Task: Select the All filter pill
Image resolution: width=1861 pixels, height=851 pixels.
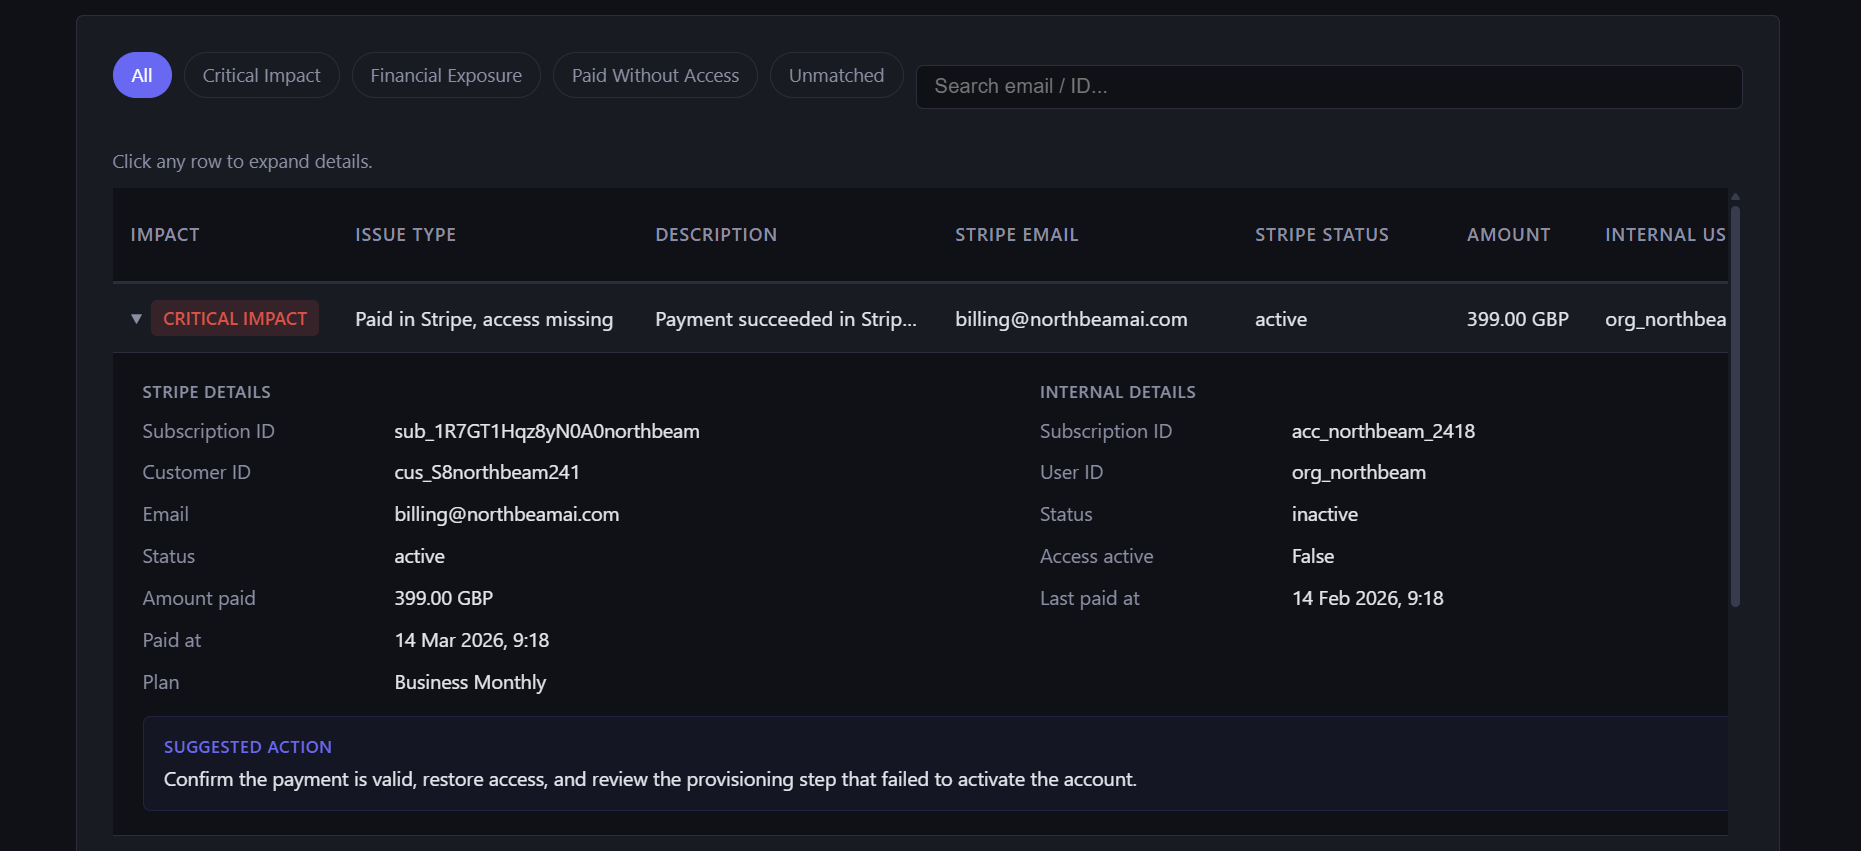Action: pyautogui.click(x=142, y=76)
